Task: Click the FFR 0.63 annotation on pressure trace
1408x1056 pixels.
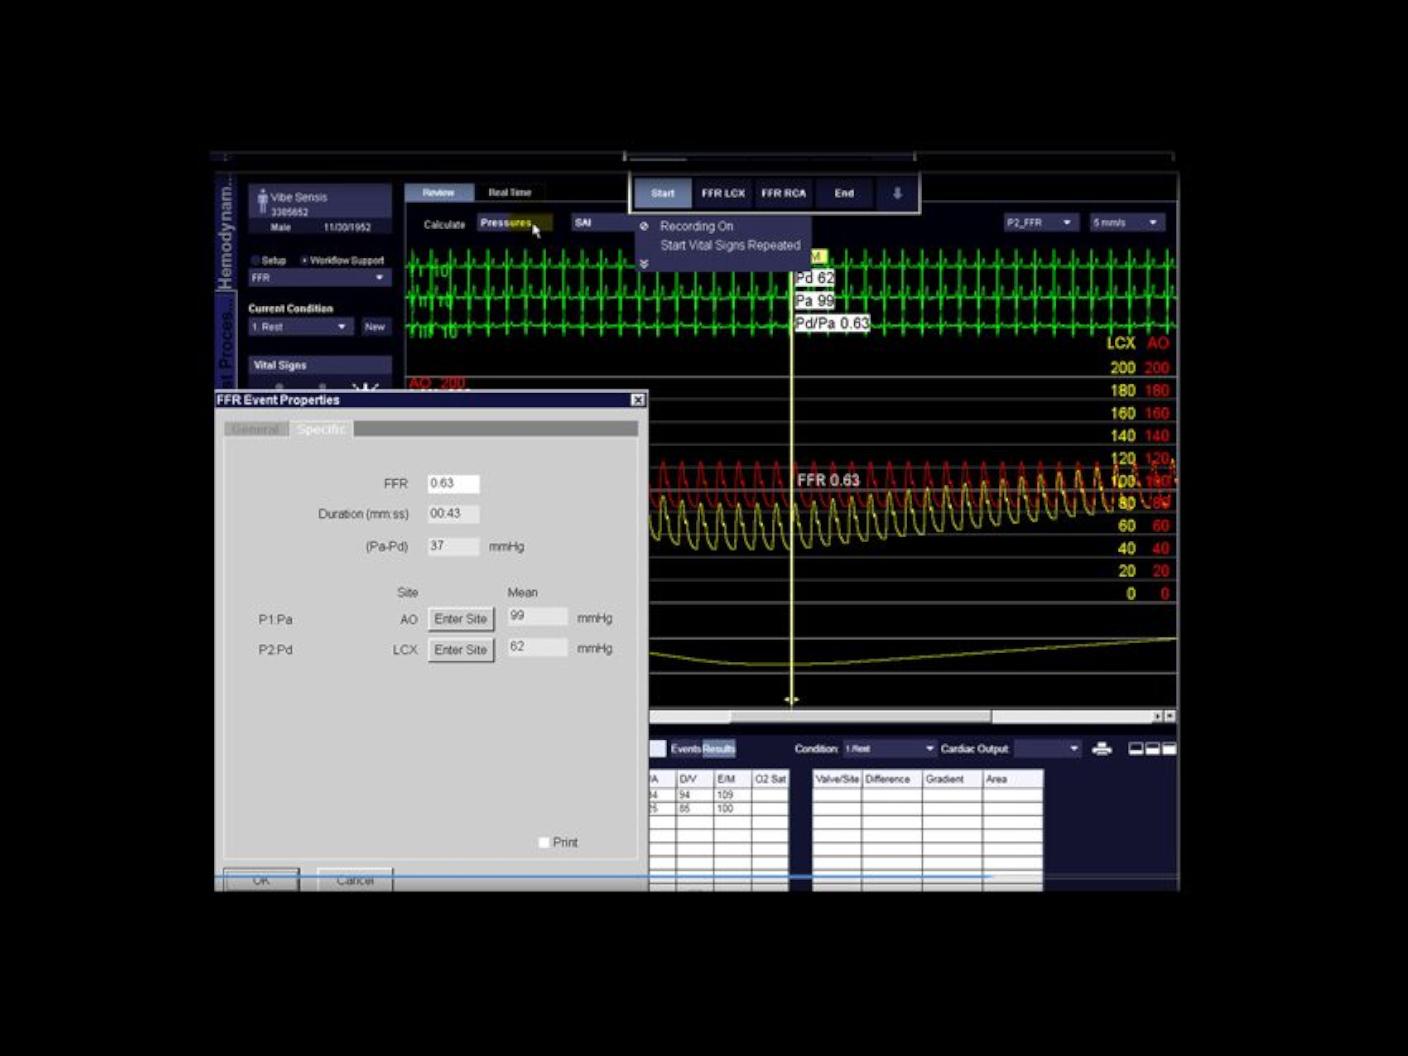Action: click(828, 480)
